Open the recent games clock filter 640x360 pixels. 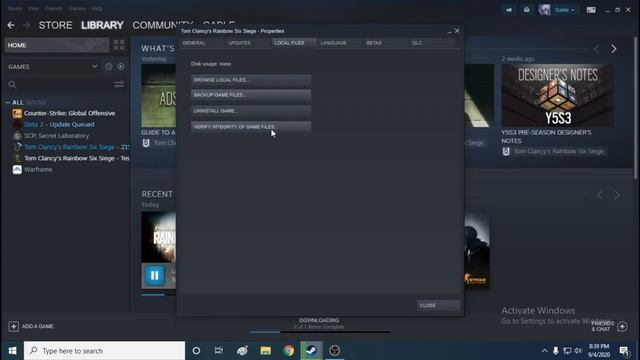coord(109,67)
